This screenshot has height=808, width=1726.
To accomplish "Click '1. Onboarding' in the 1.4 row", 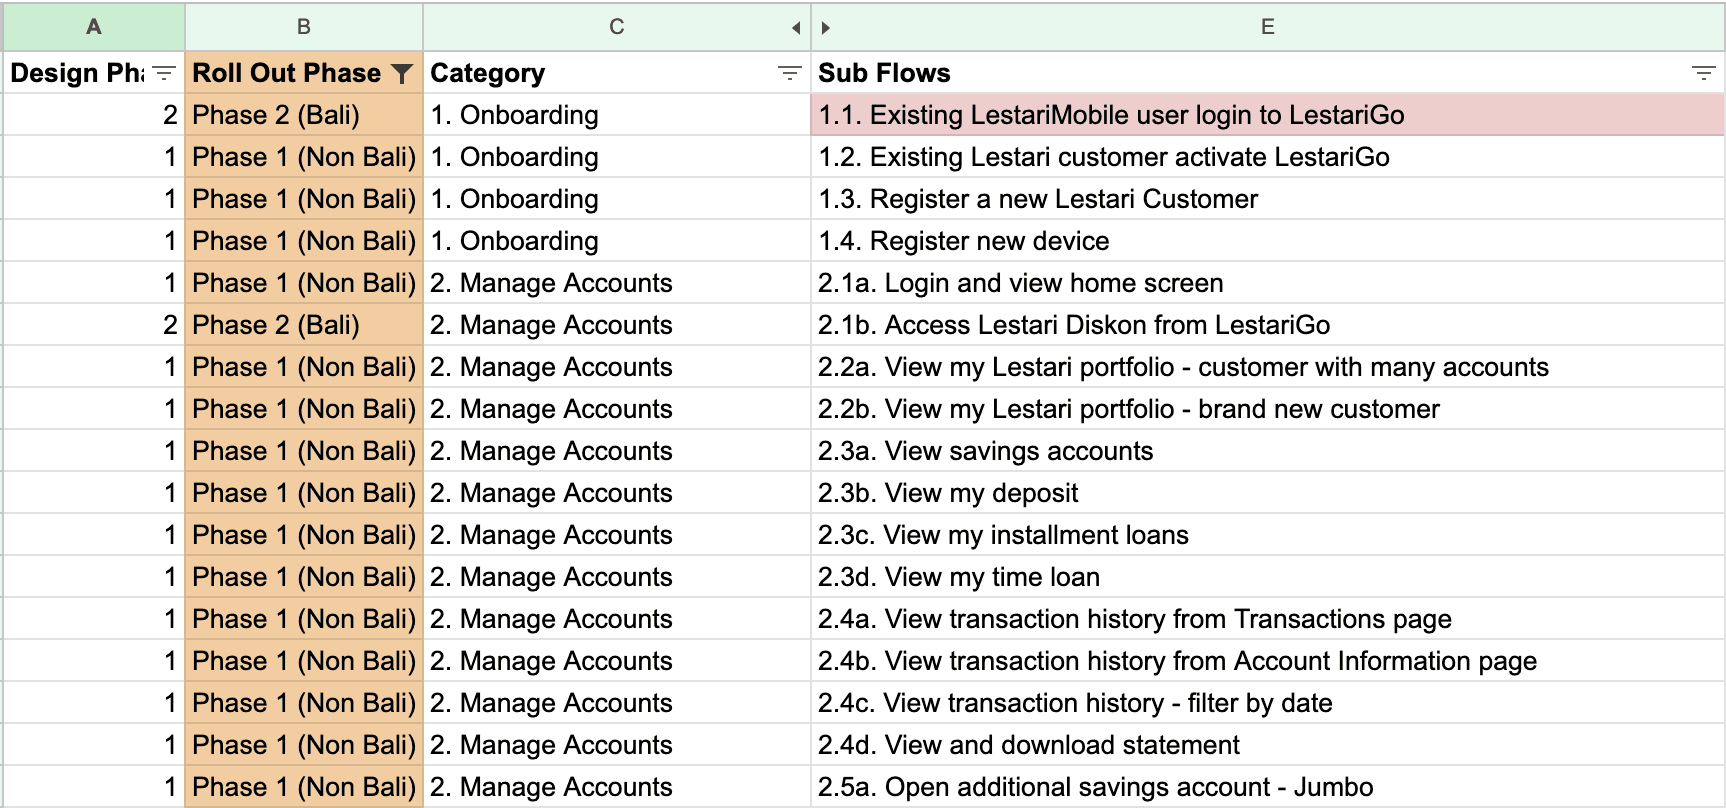I will click(x=617, y=241).
